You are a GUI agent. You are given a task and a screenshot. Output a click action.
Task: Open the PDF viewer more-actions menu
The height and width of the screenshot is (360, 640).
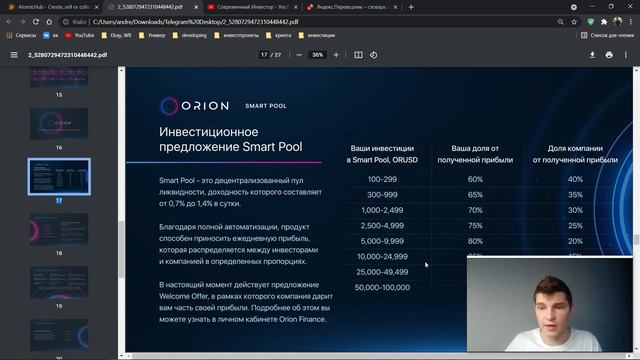[626, 55]
